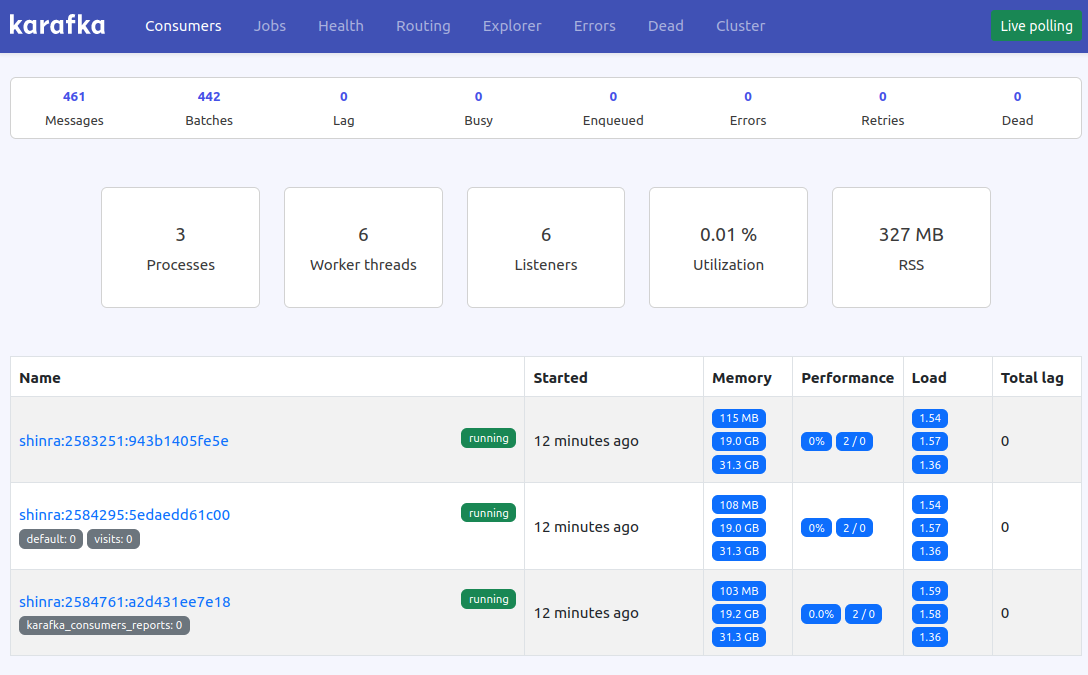Click the 108 MB memory badge
The width and height of the screenshot is (1088, 675).
pyautogui.click(x=739, y=505)
